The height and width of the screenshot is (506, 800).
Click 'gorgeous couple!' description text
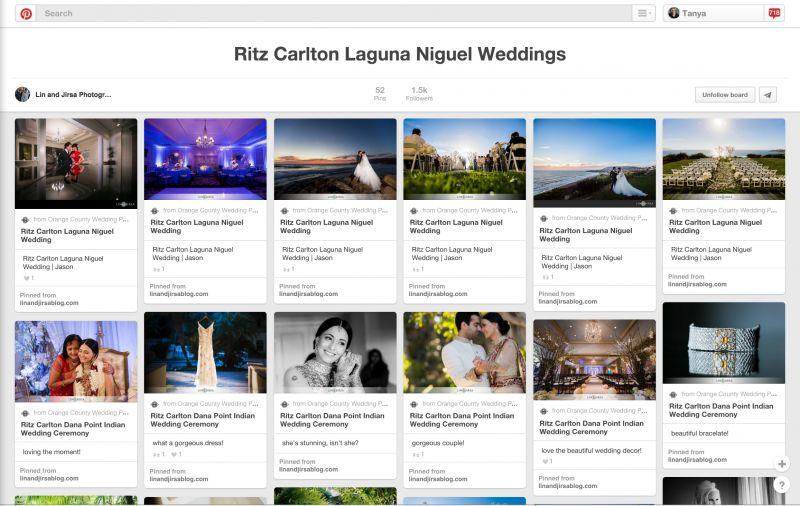pyautogui.click(x=438, y=443)
